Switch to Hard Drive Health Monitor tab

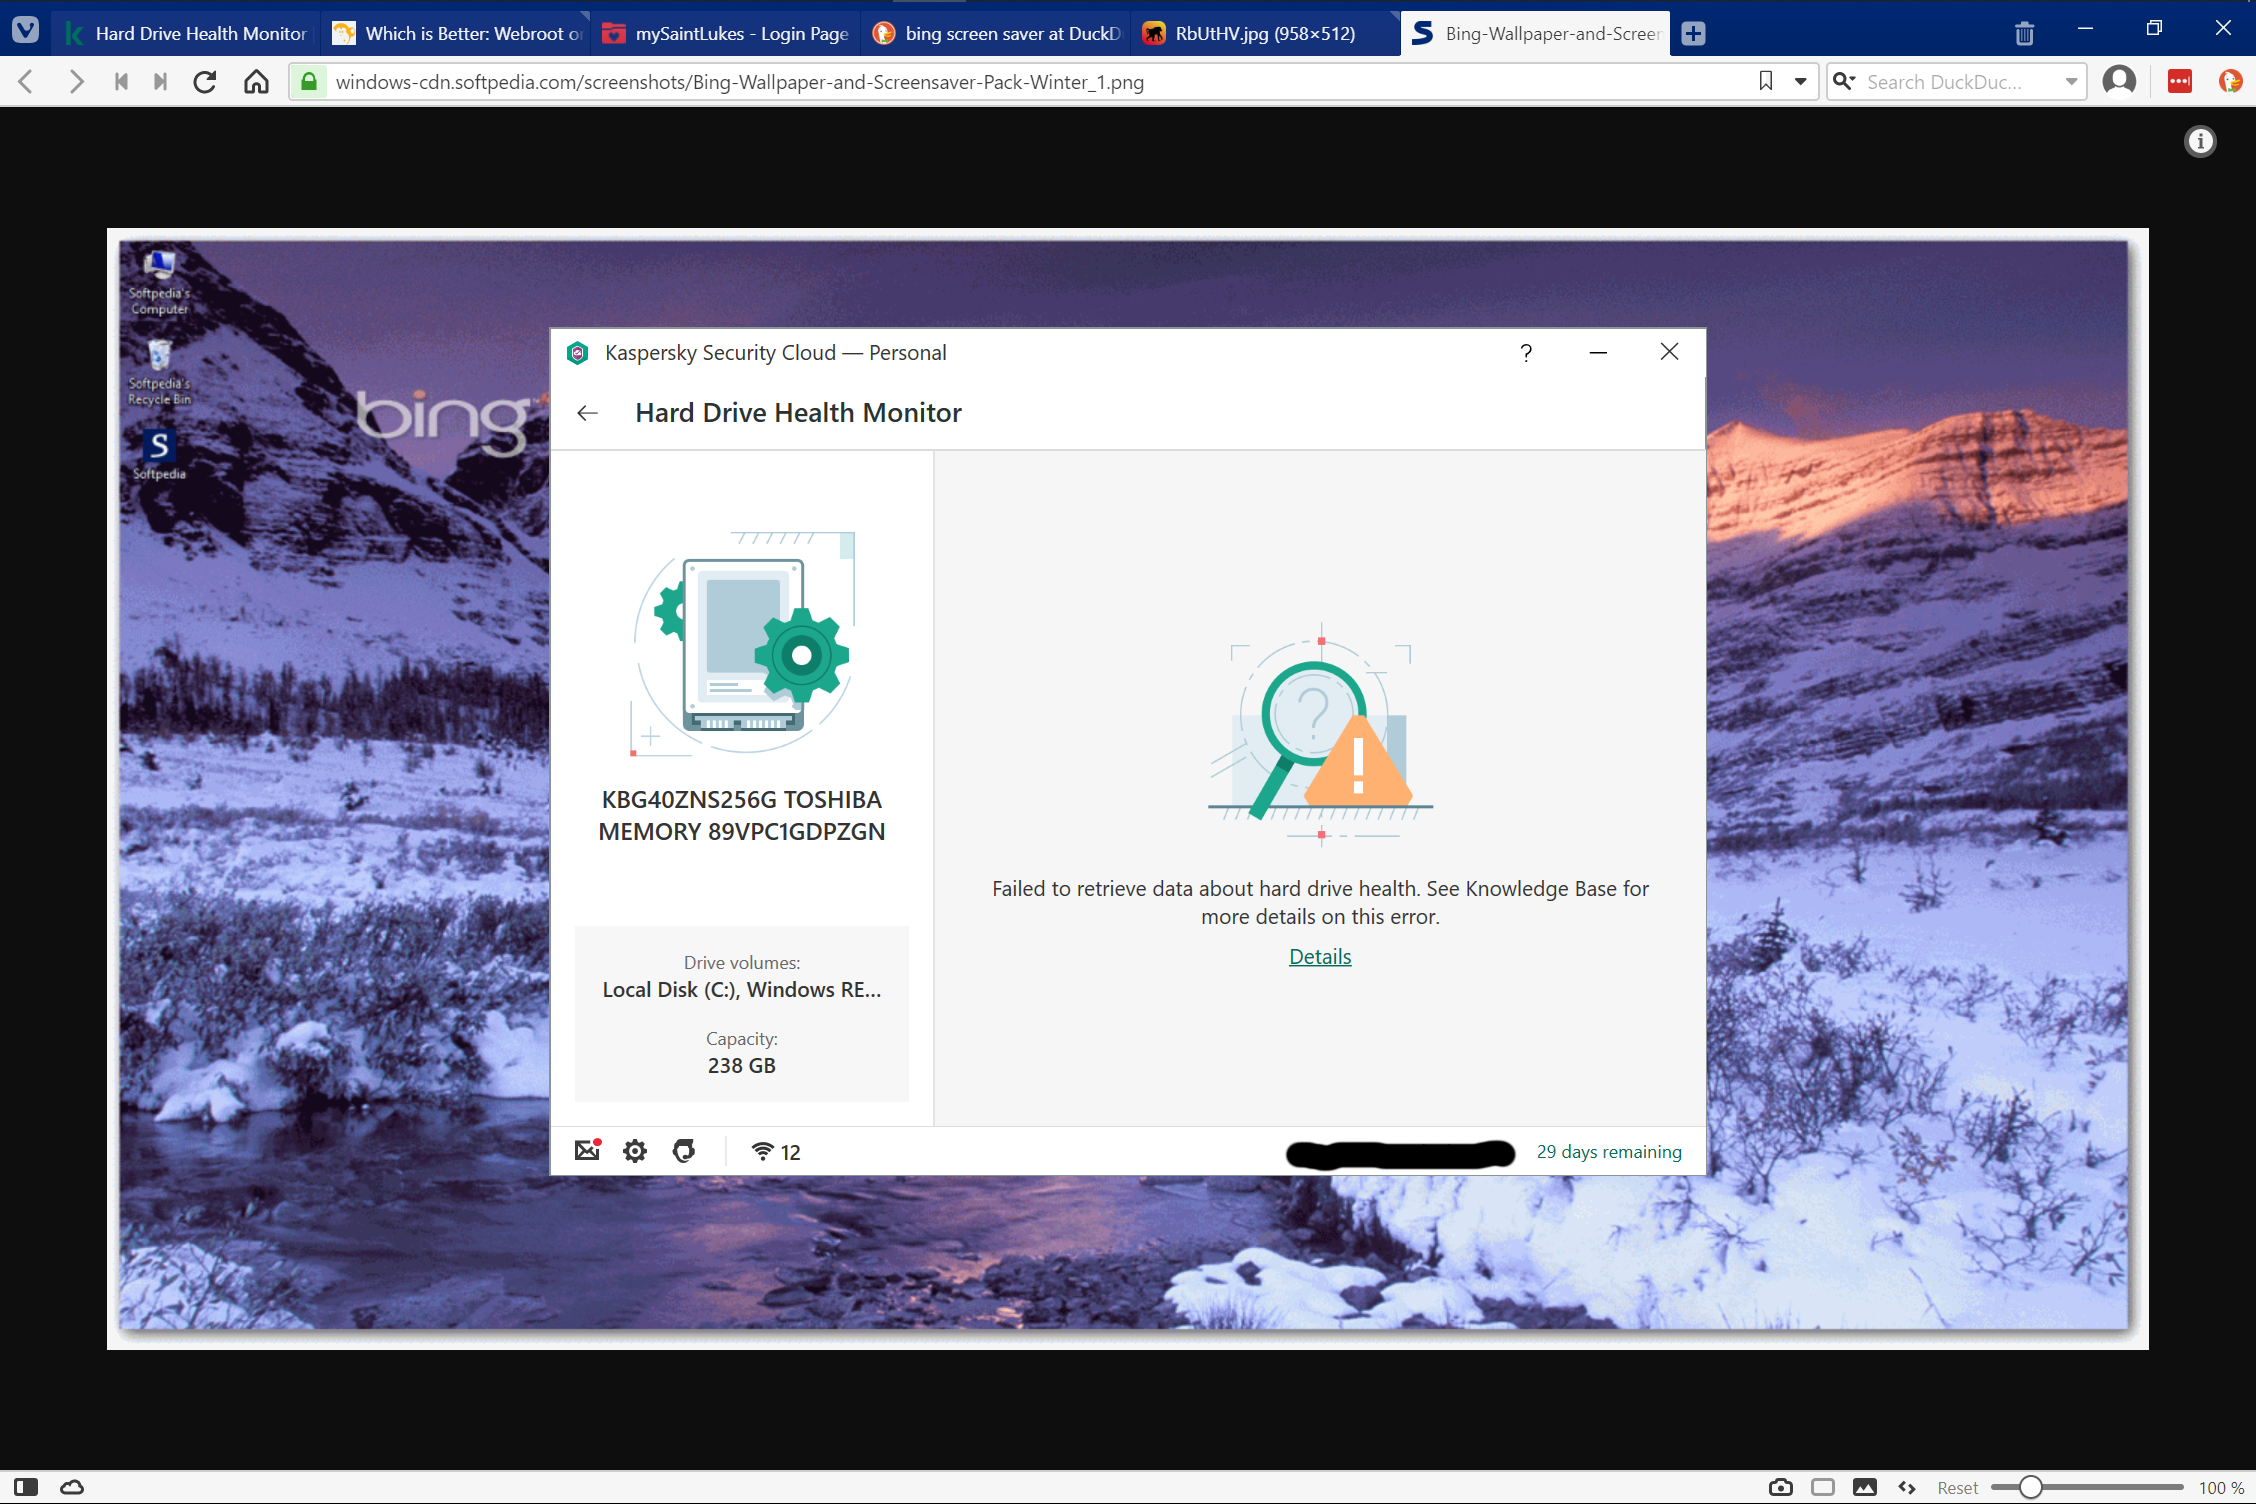186,33
